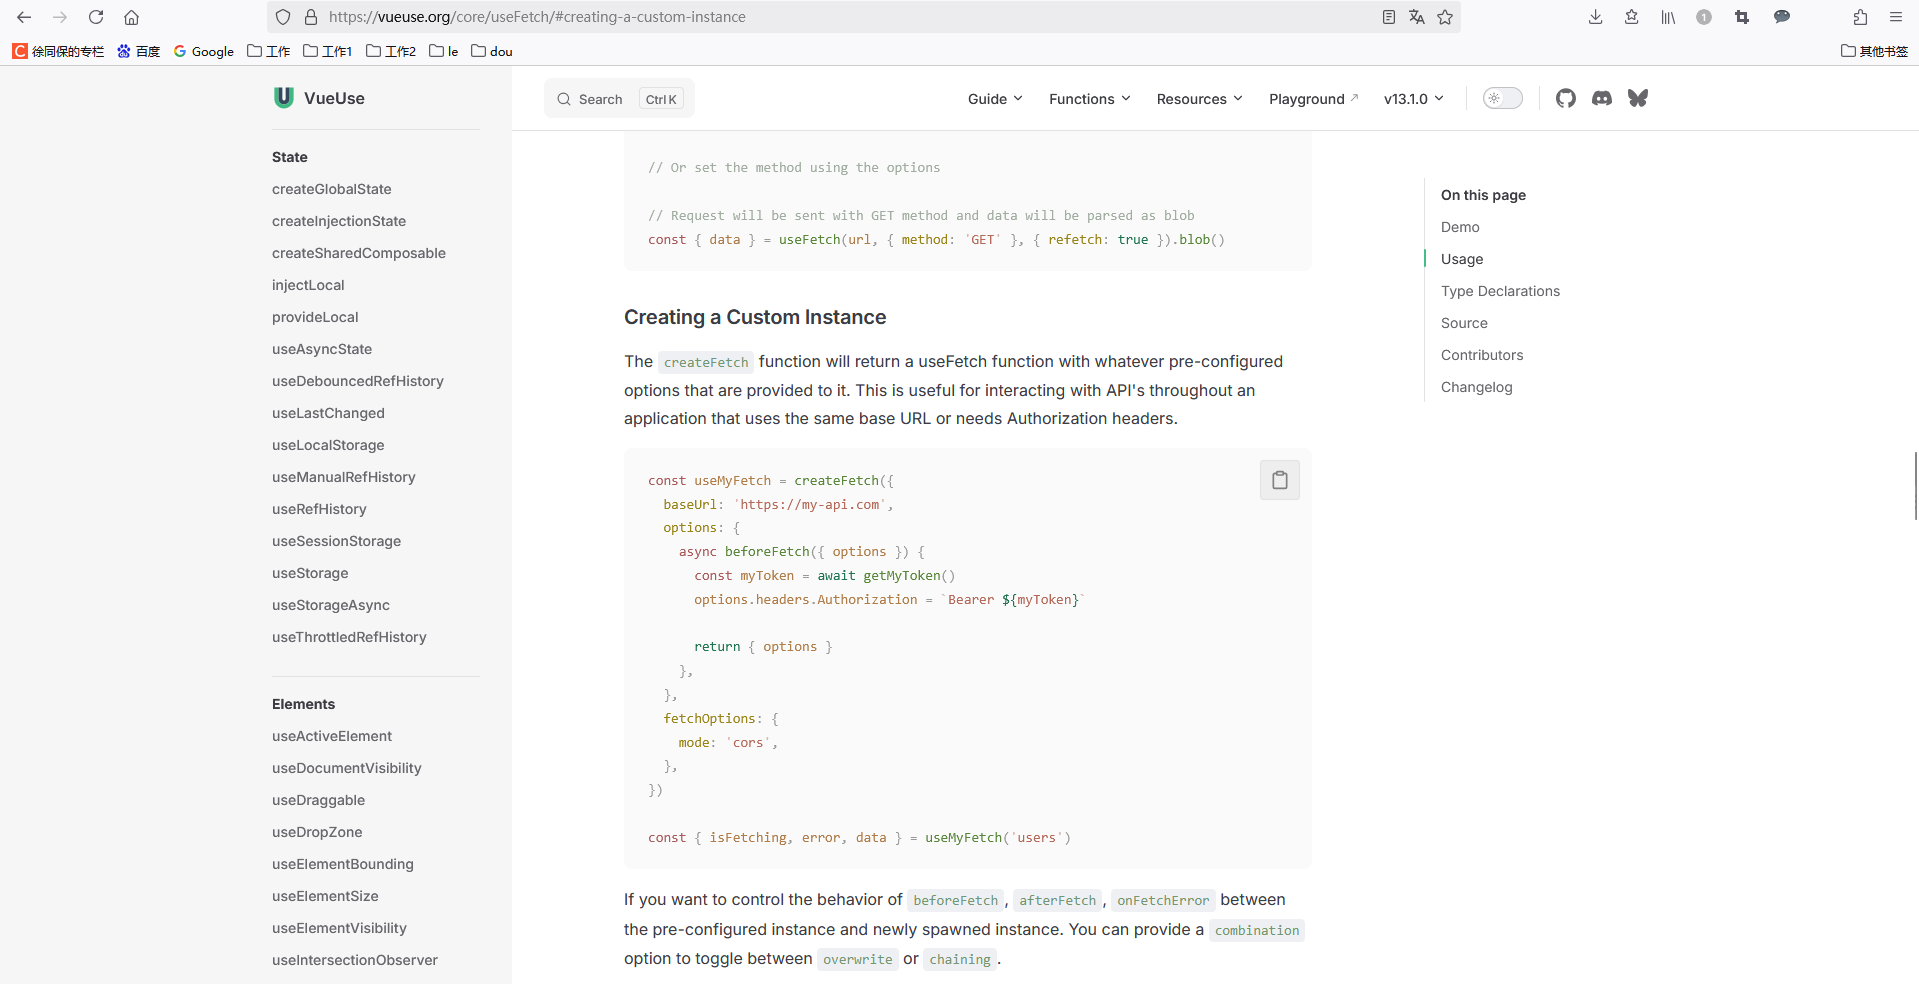The image size is (1919, 984).
Task: Toggle the dark mode switch
Action: 1501,98
